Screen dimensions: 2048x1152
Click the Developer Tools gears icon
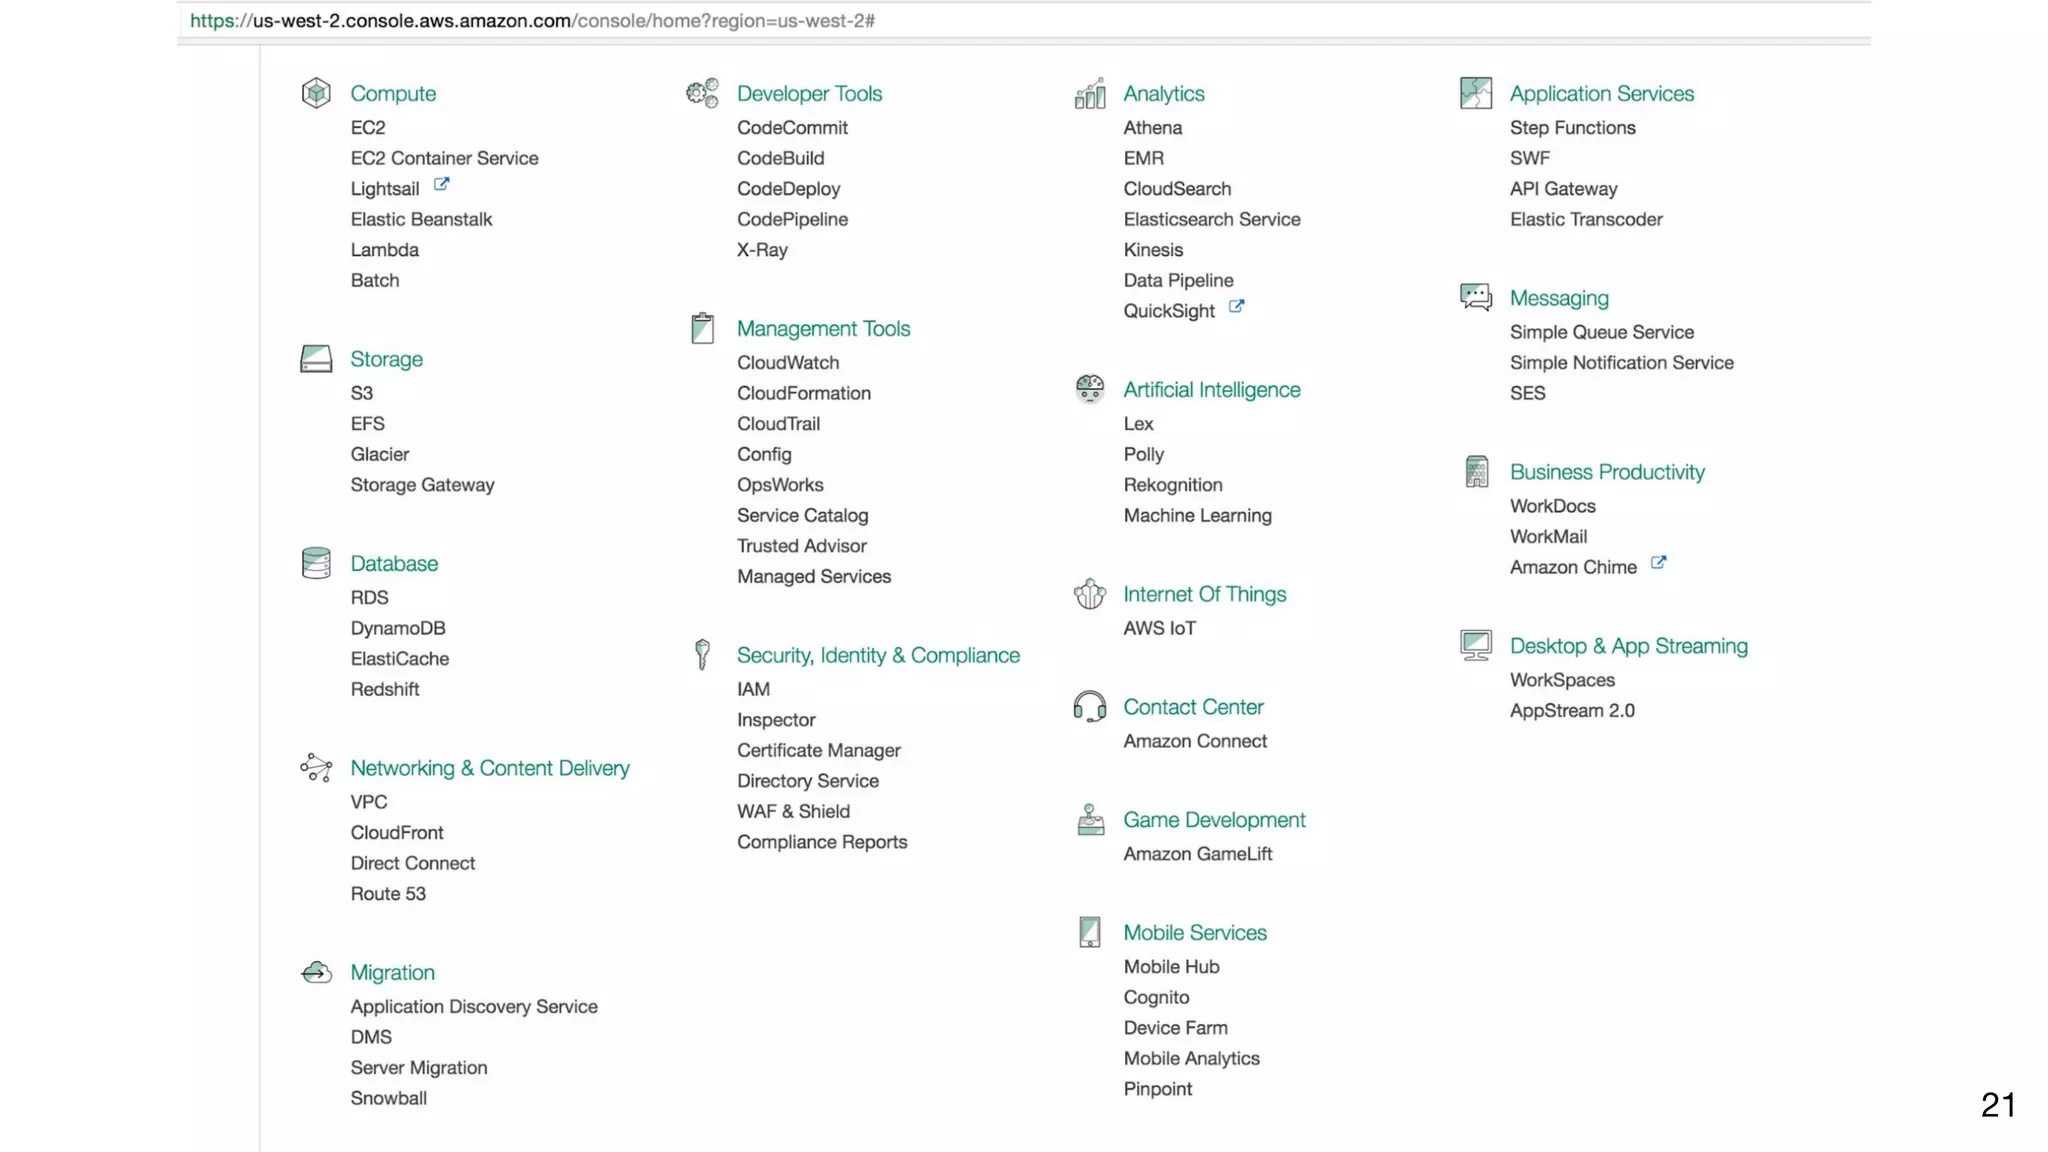pos(702,93)
